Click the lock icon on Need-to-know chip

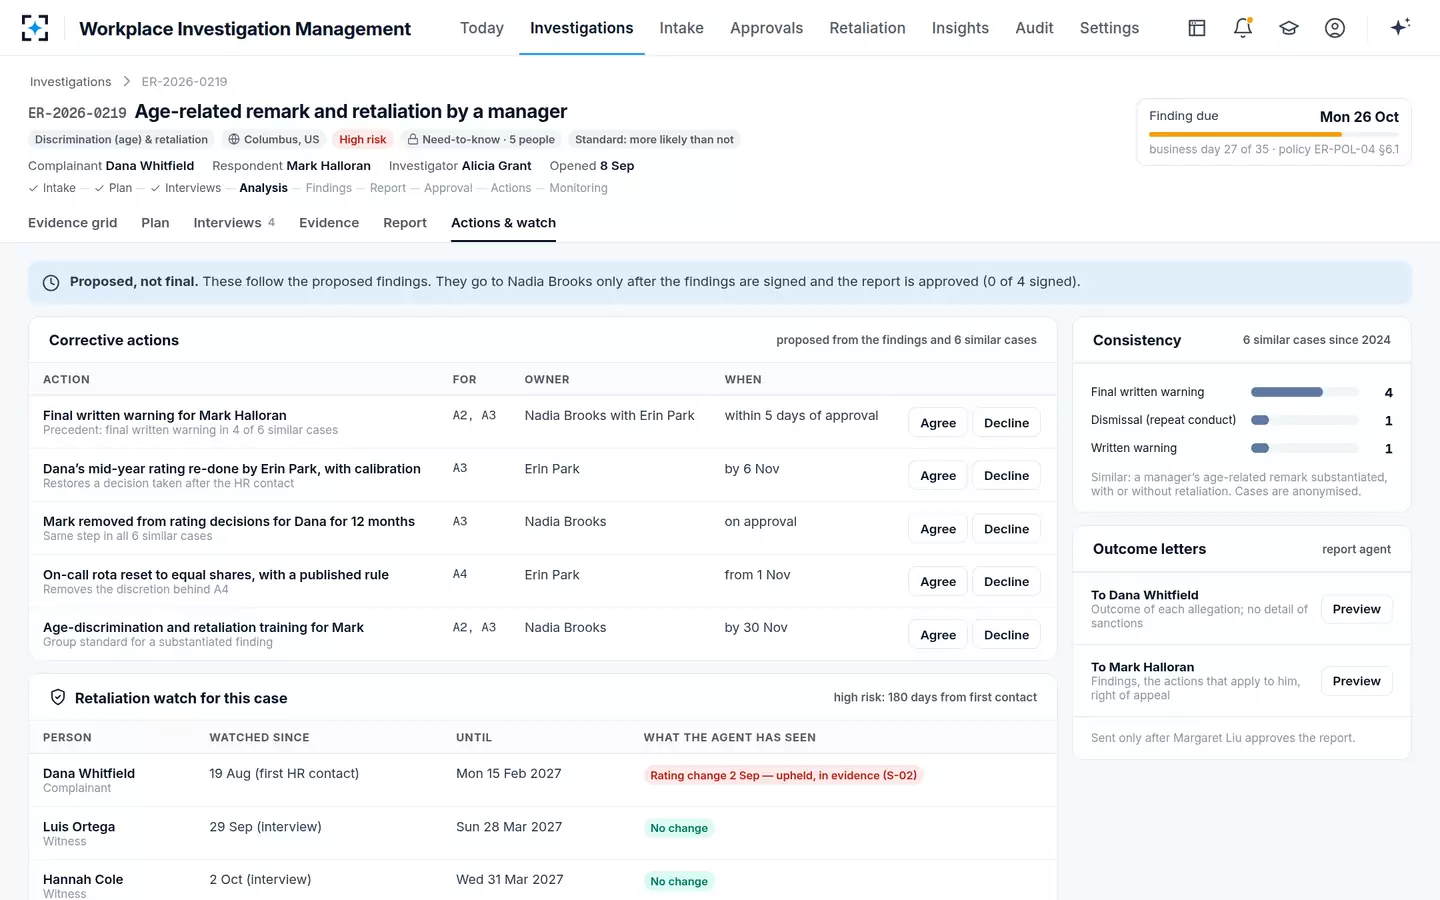coord(413,140)
